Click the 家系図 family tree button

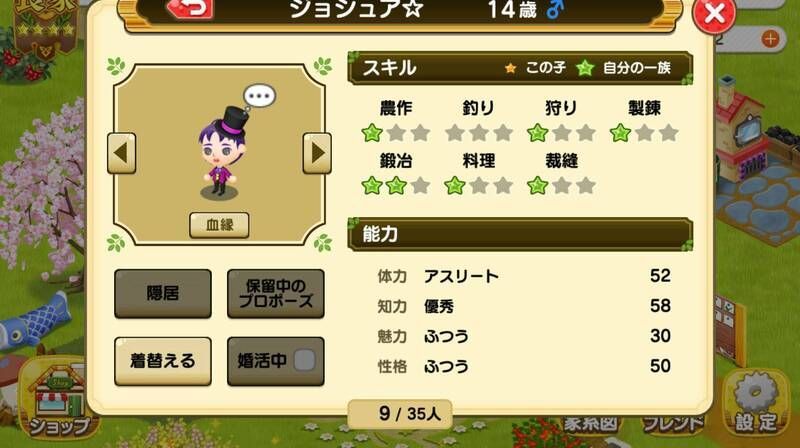coord(590,424)
